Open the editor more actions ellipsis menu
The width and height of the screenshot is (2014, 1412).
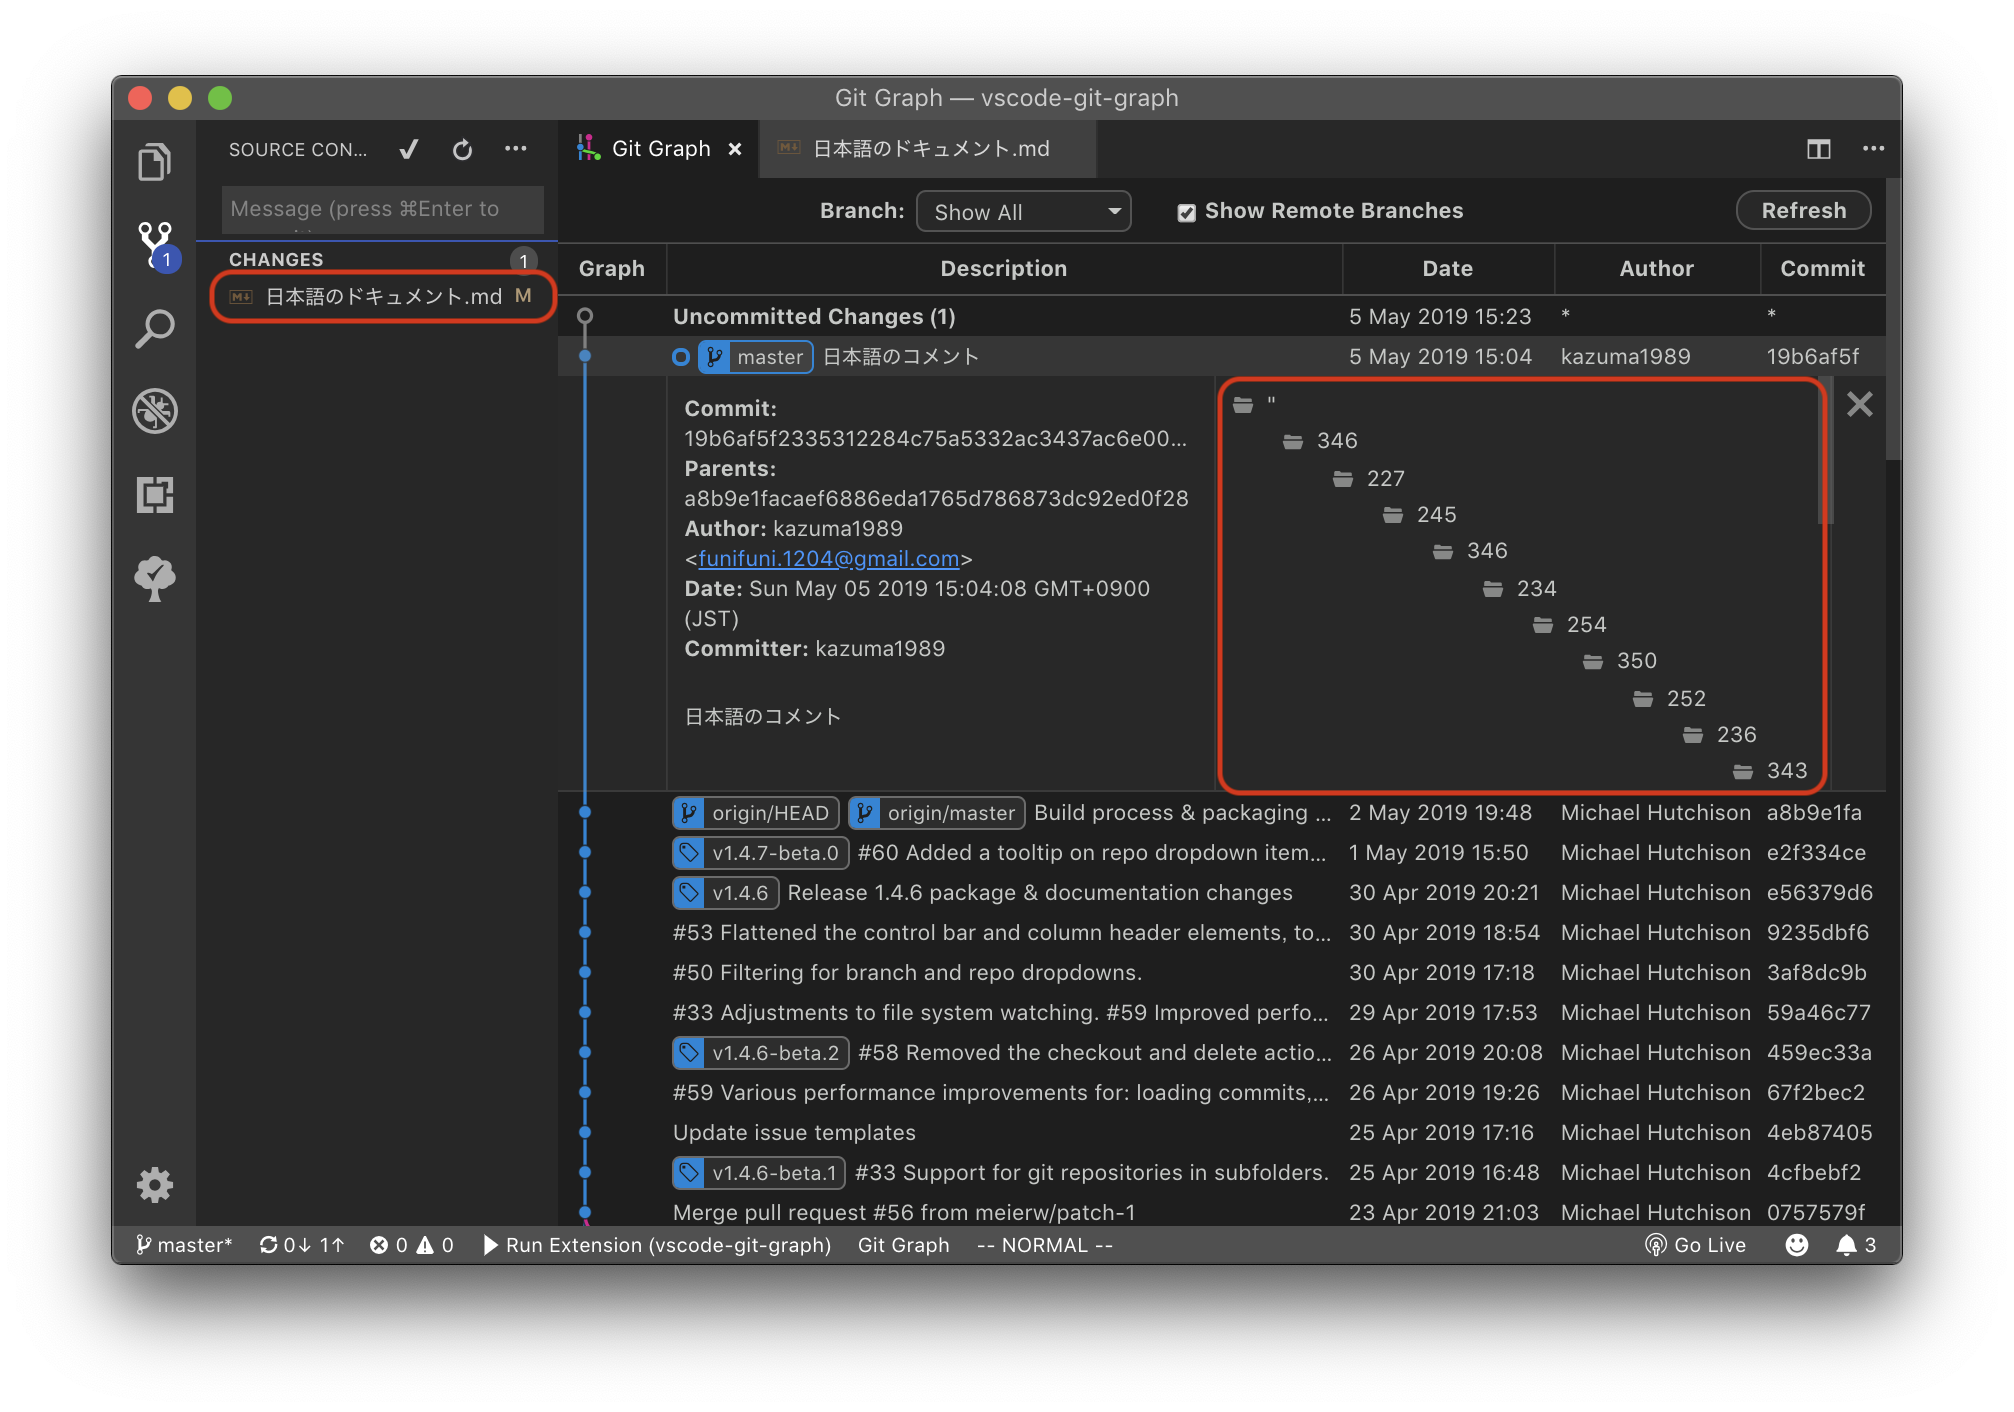tap(1873, 149)
